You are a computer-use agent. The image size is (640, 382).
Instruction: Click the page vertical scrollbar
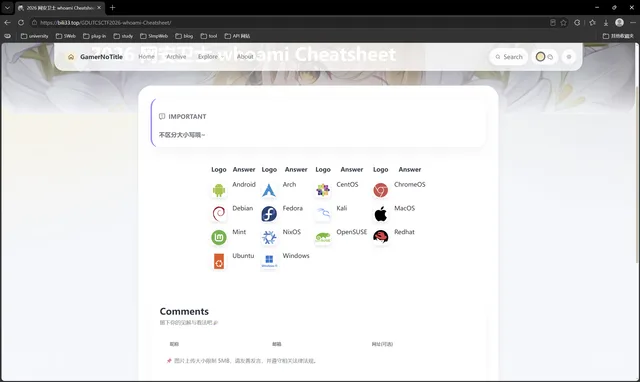(x=637, y=175)
